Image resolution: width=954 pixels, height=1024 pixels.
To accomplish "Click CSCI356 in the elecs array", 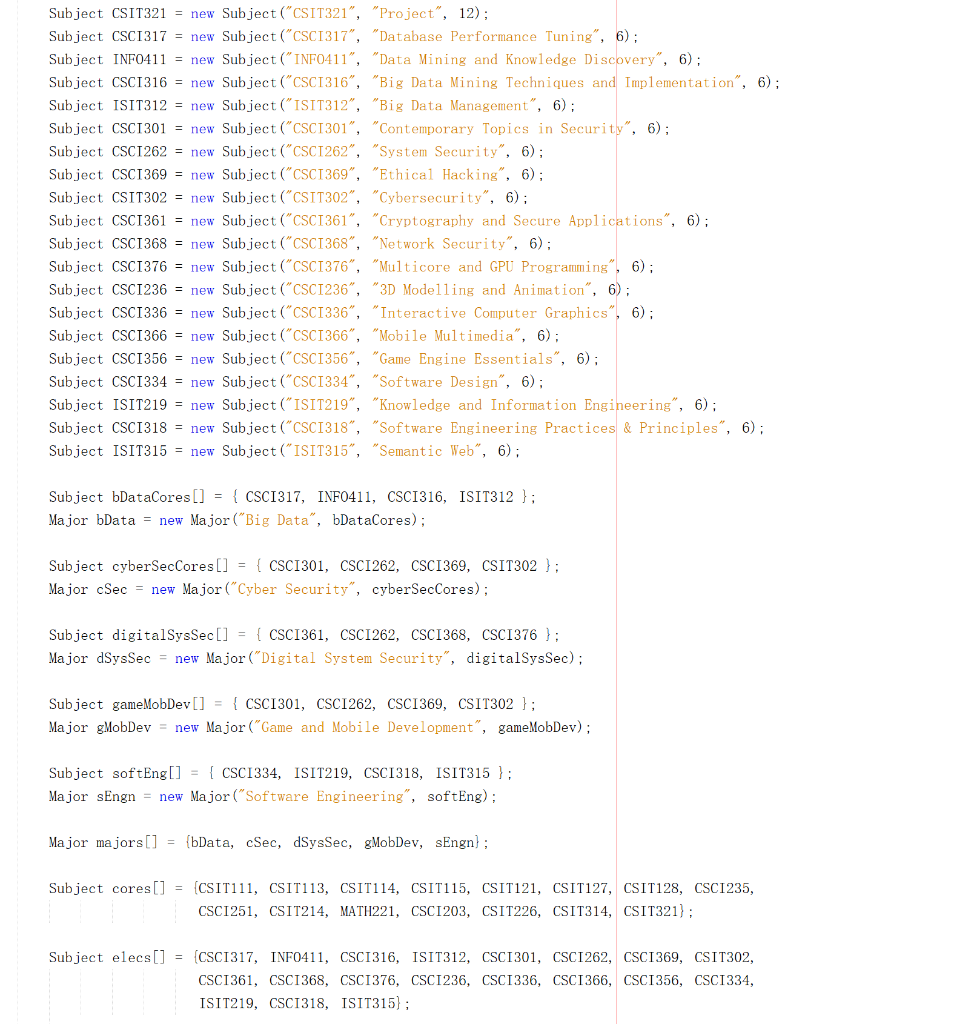I will [652, 981].
